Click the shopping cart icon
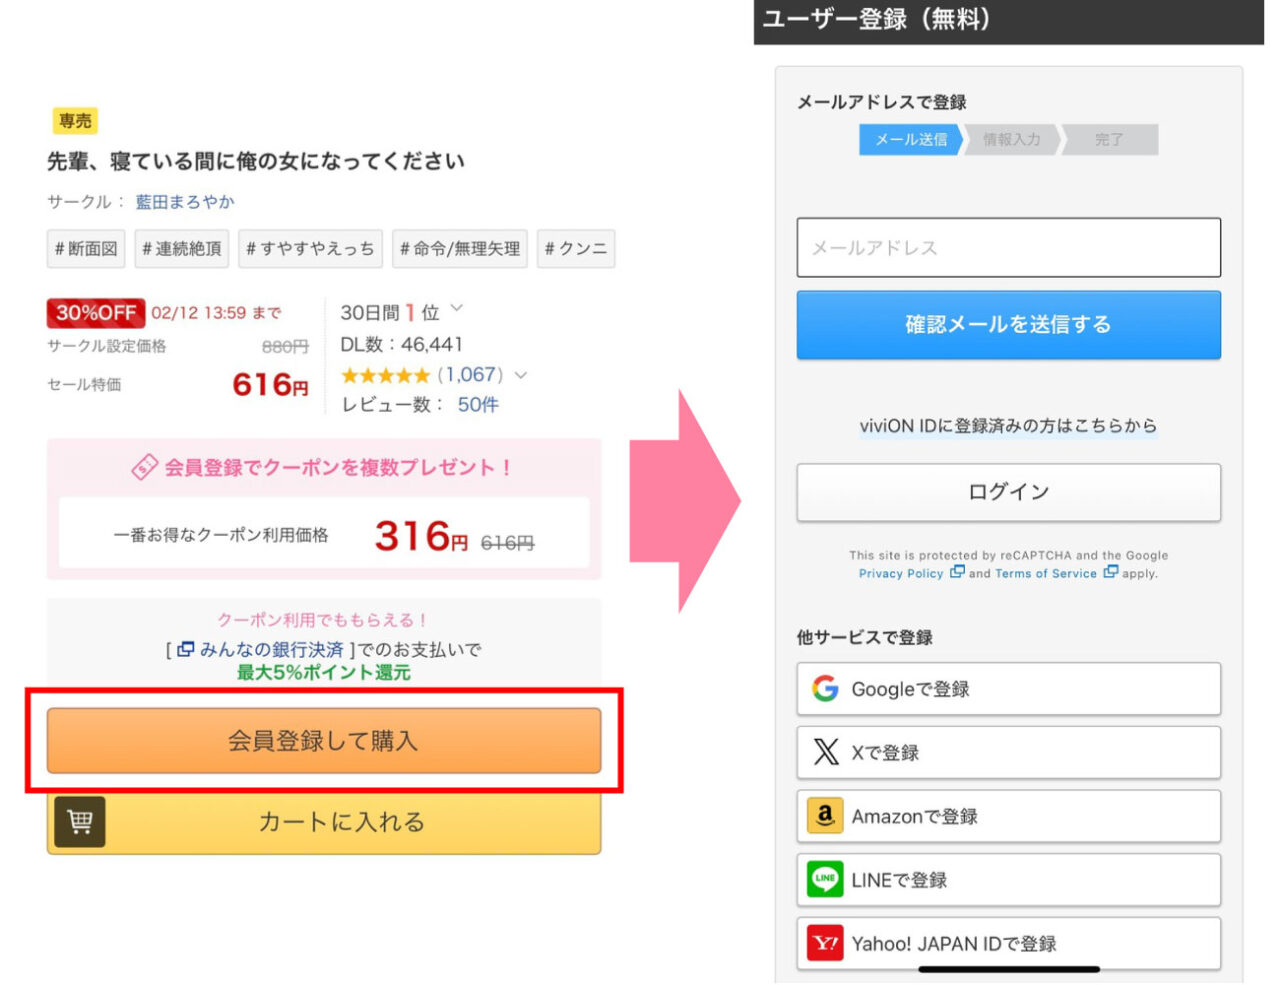Viewport: 1280px width, 985px height. tap(80, 822)
